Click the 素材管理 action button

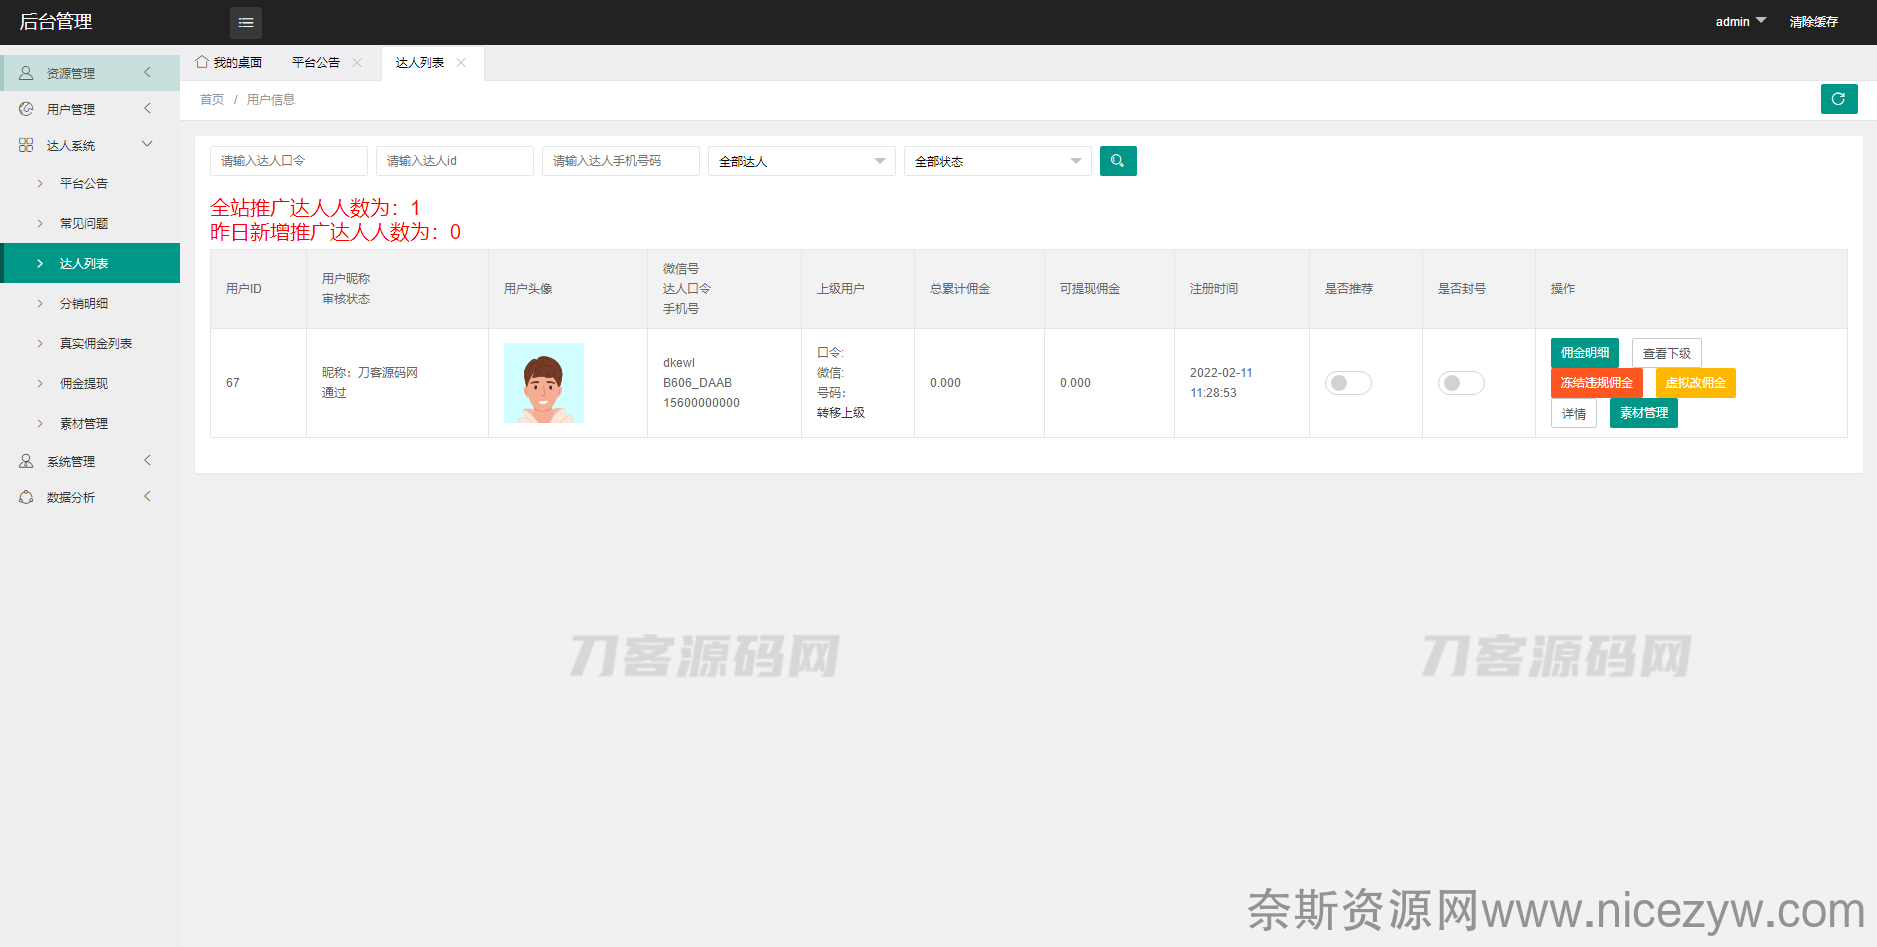tap(1644, 413)
